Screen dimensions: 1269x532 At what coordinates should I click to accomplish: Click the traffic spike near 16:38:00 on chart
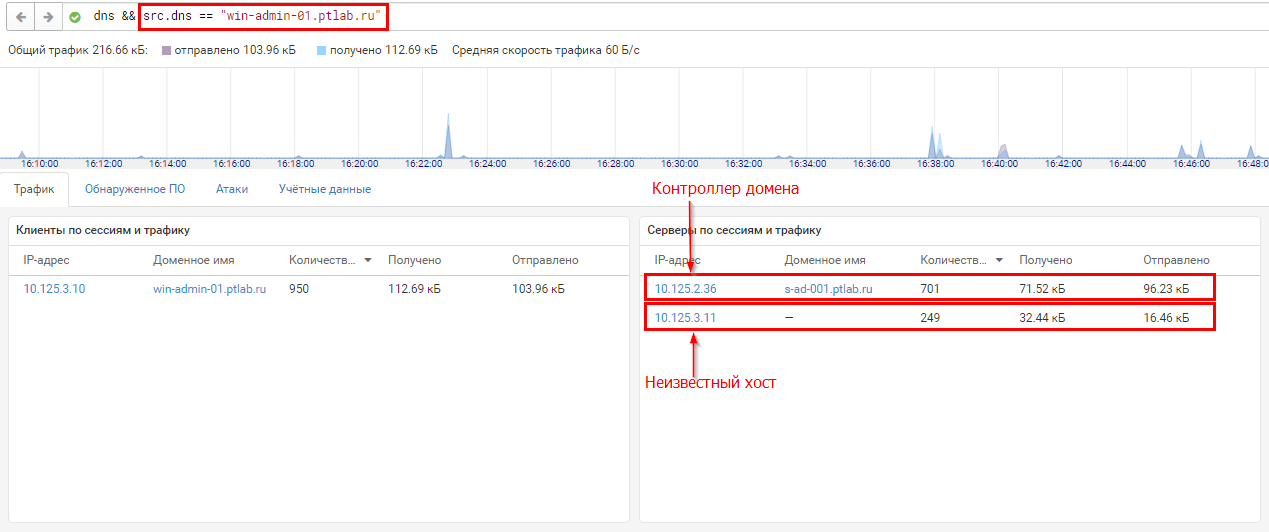pos(932,143)
